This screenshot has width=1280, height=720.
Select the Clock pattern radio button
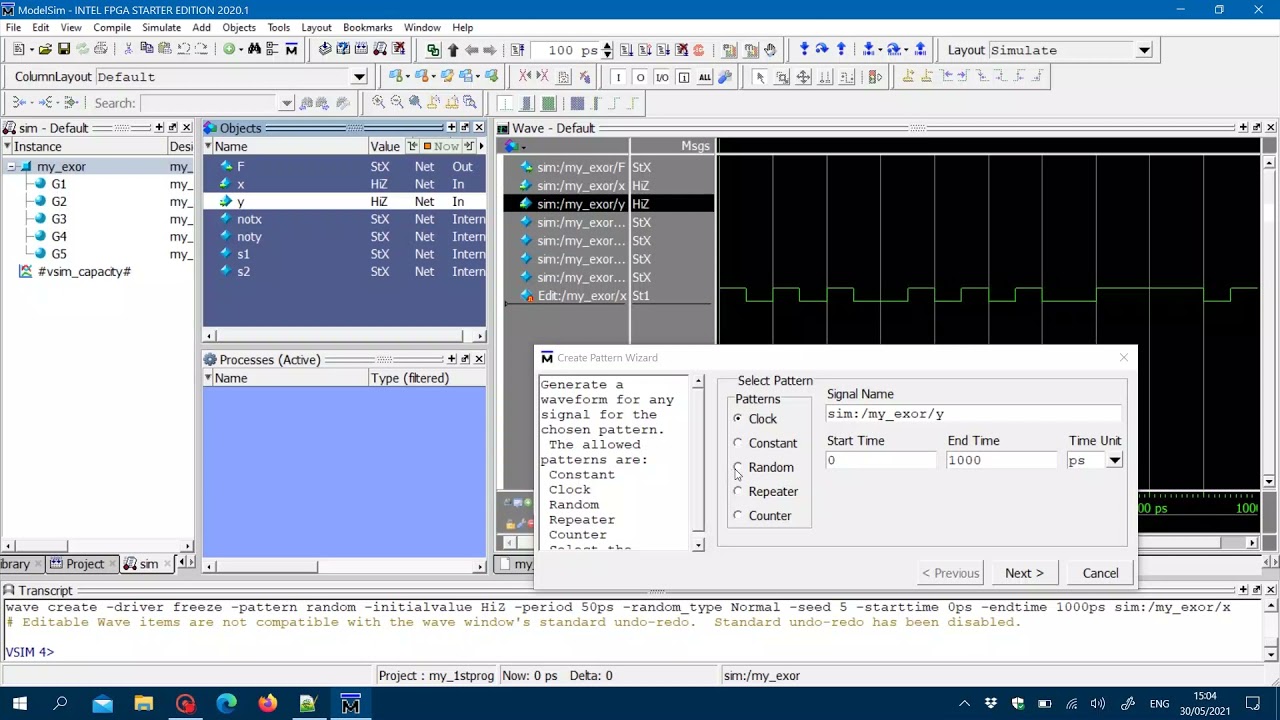[x=738, y=419]
